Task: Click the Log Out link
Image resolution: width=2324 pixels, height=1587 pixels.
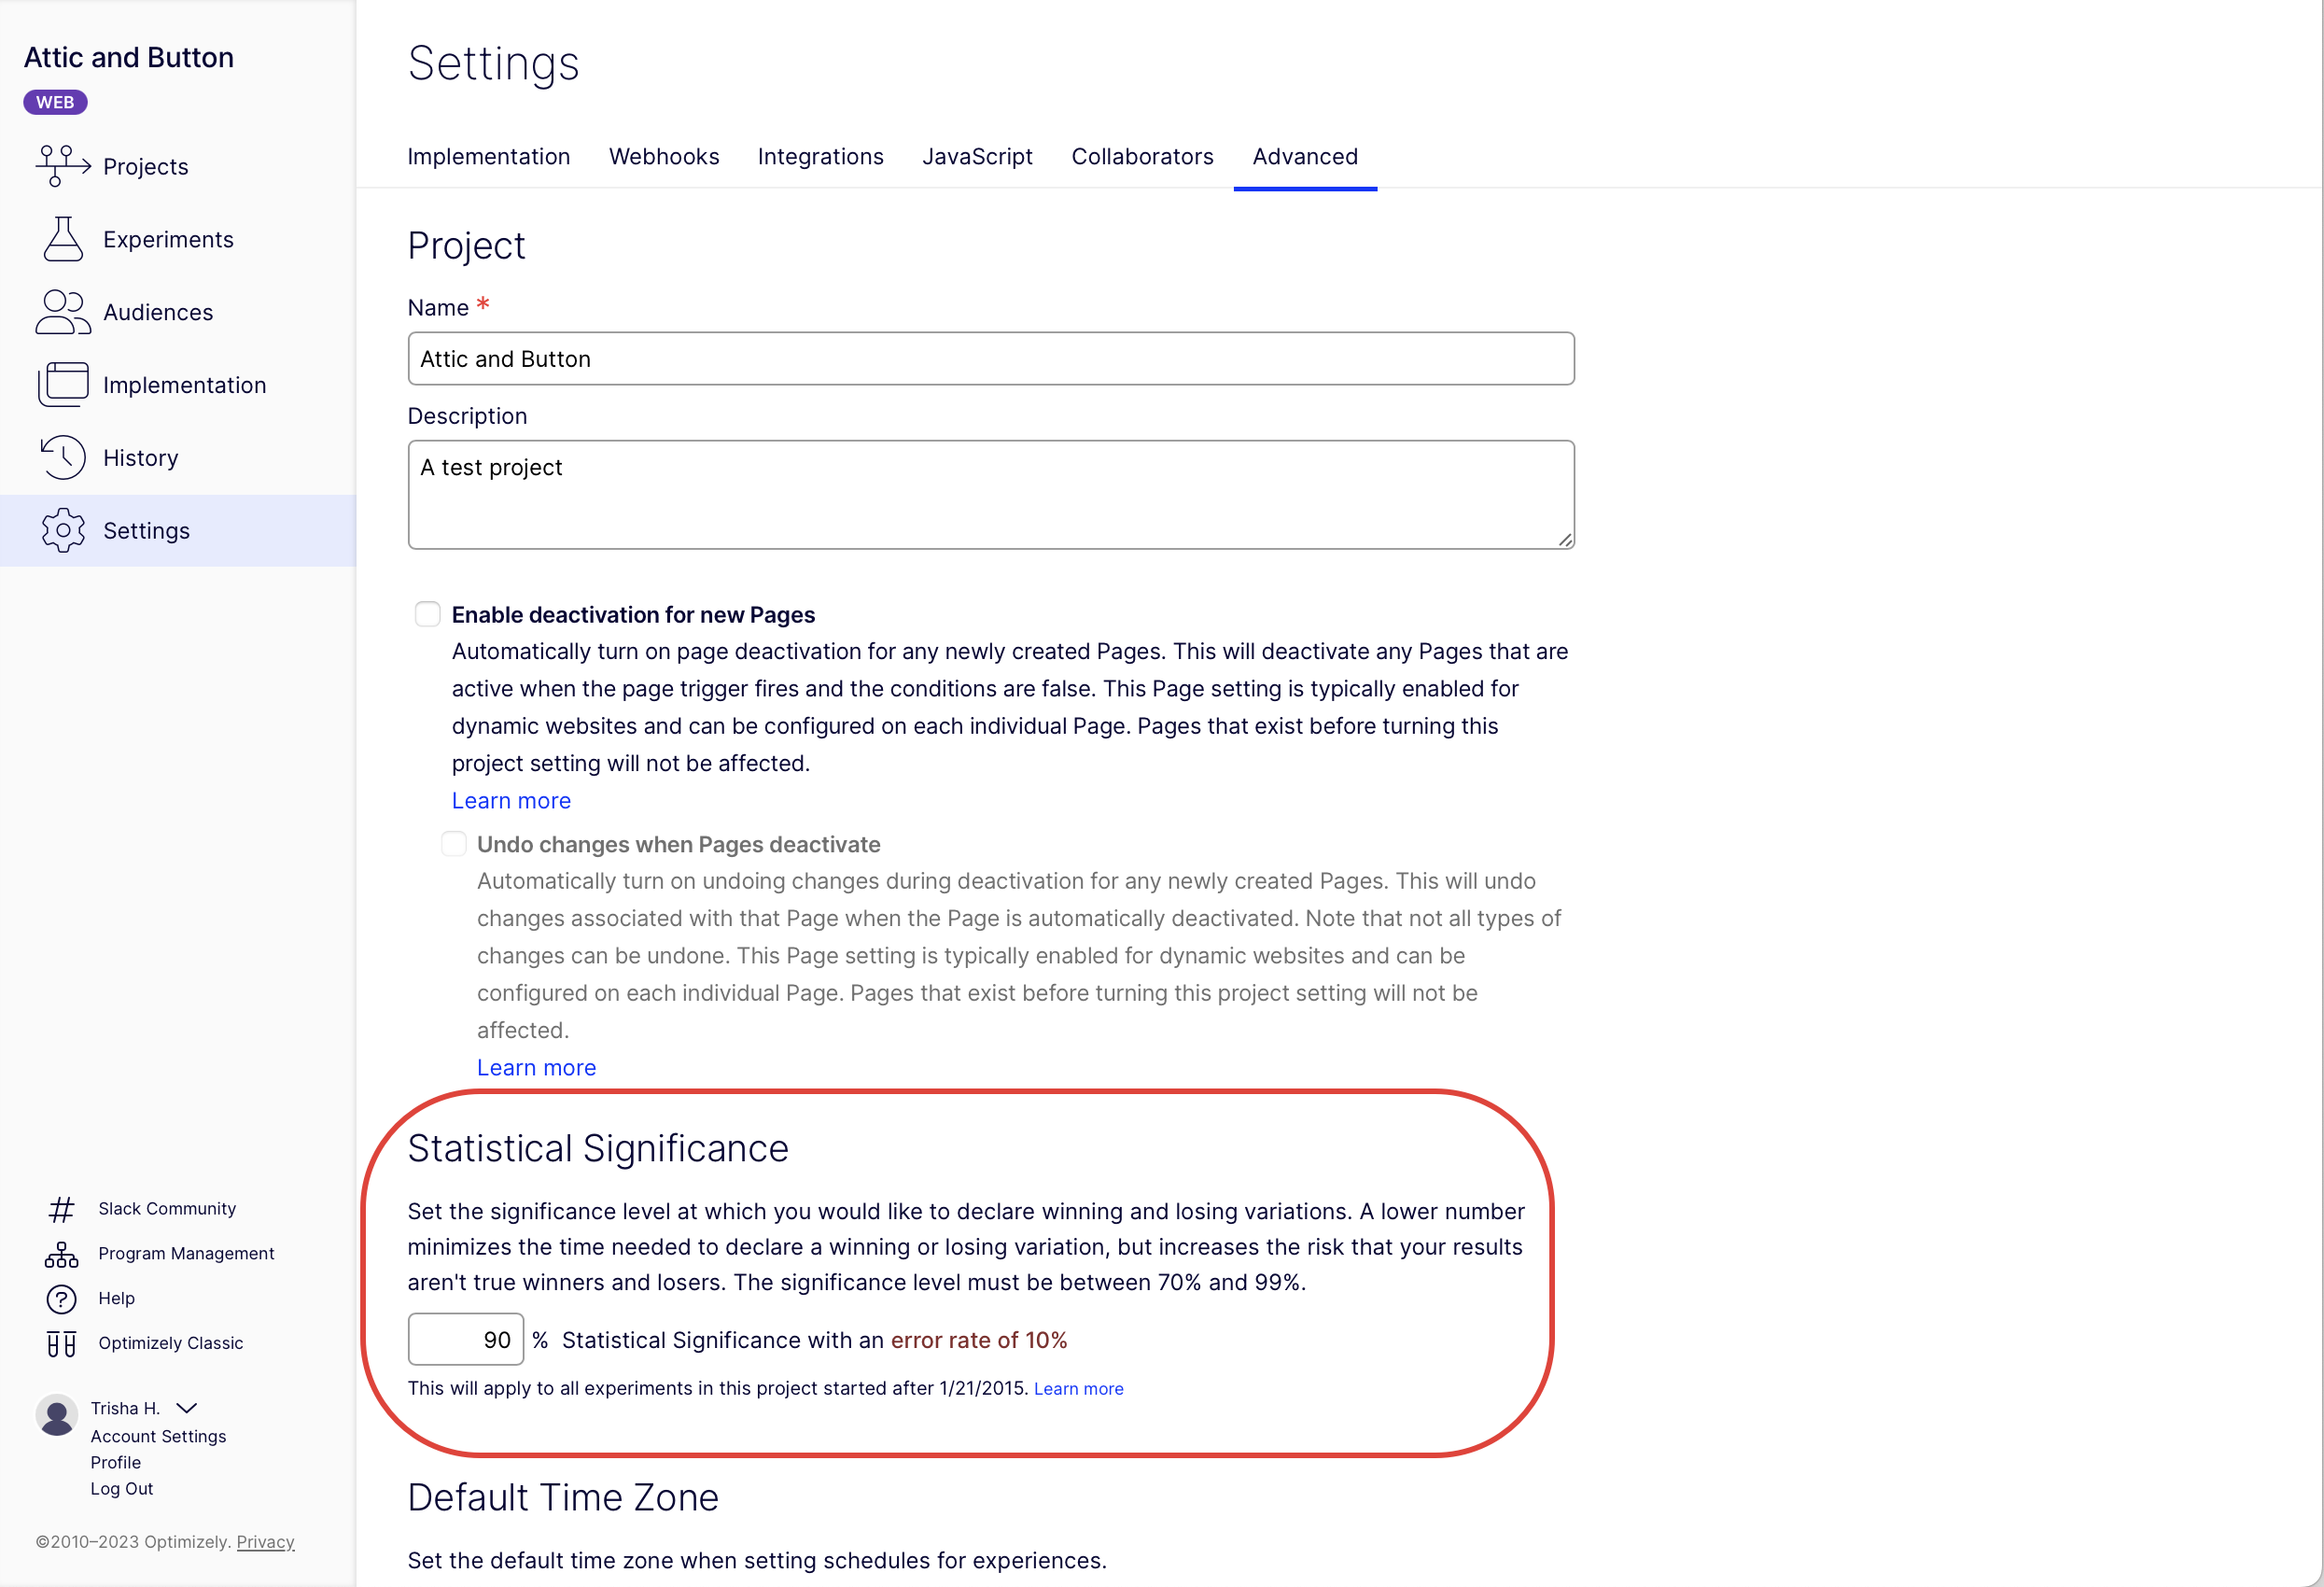Action: (122, 1489)
